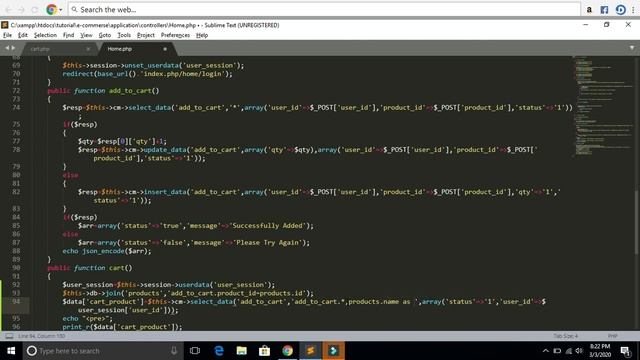Viewport: 640px width, 360px height.
Task: Click the unsaved dot on Home.php tab
Action: 165,49
